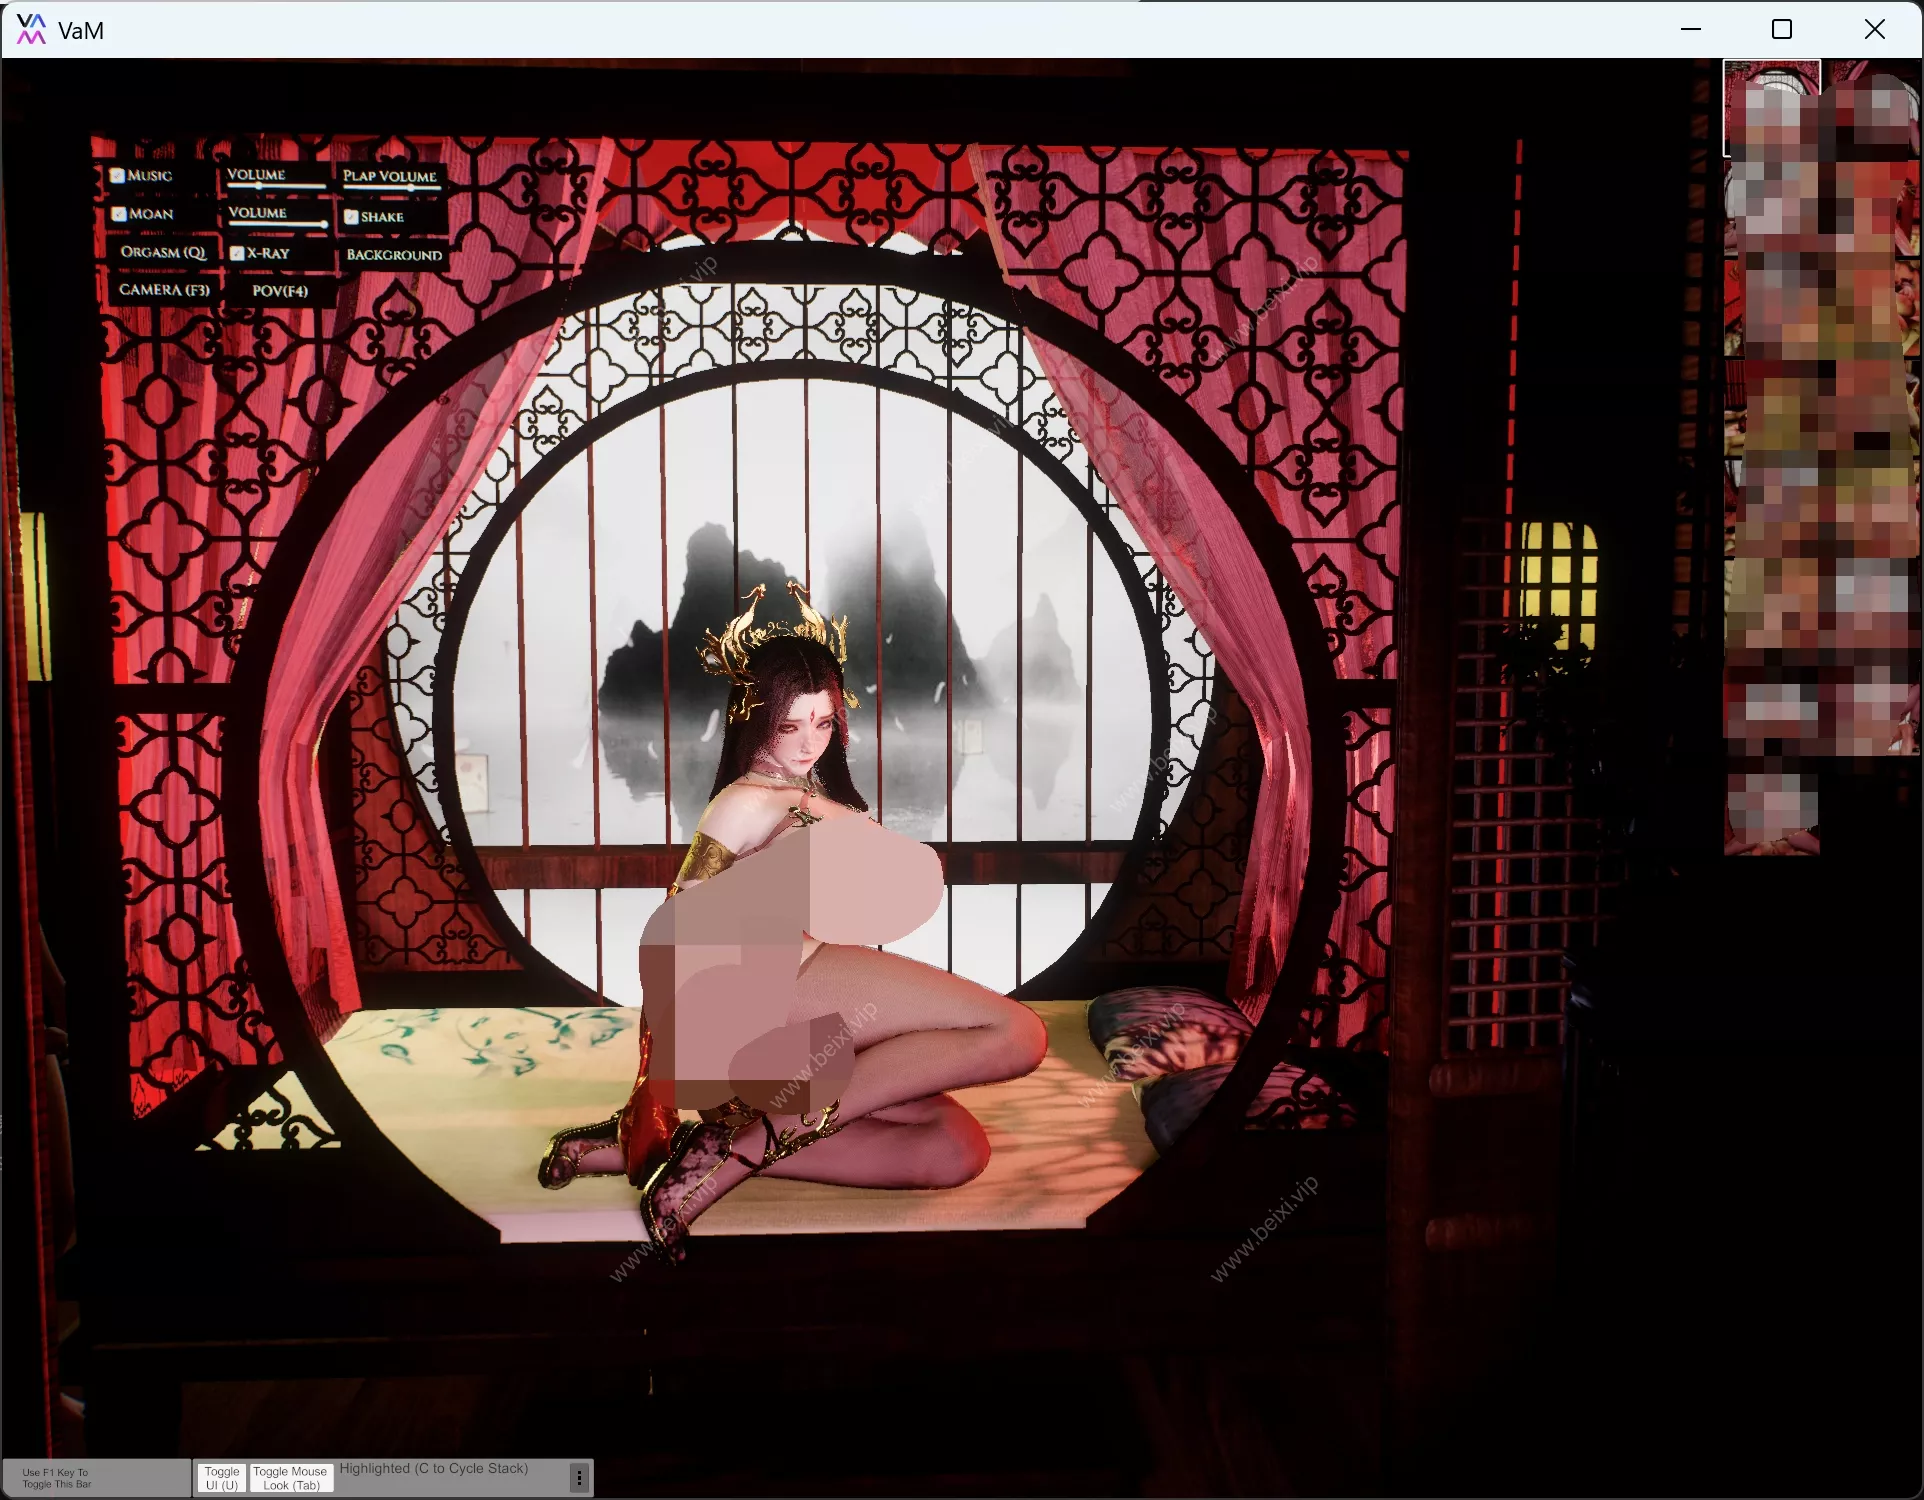
Task: Uncheck the X-Ray option
Action: (x=237, y=254)
